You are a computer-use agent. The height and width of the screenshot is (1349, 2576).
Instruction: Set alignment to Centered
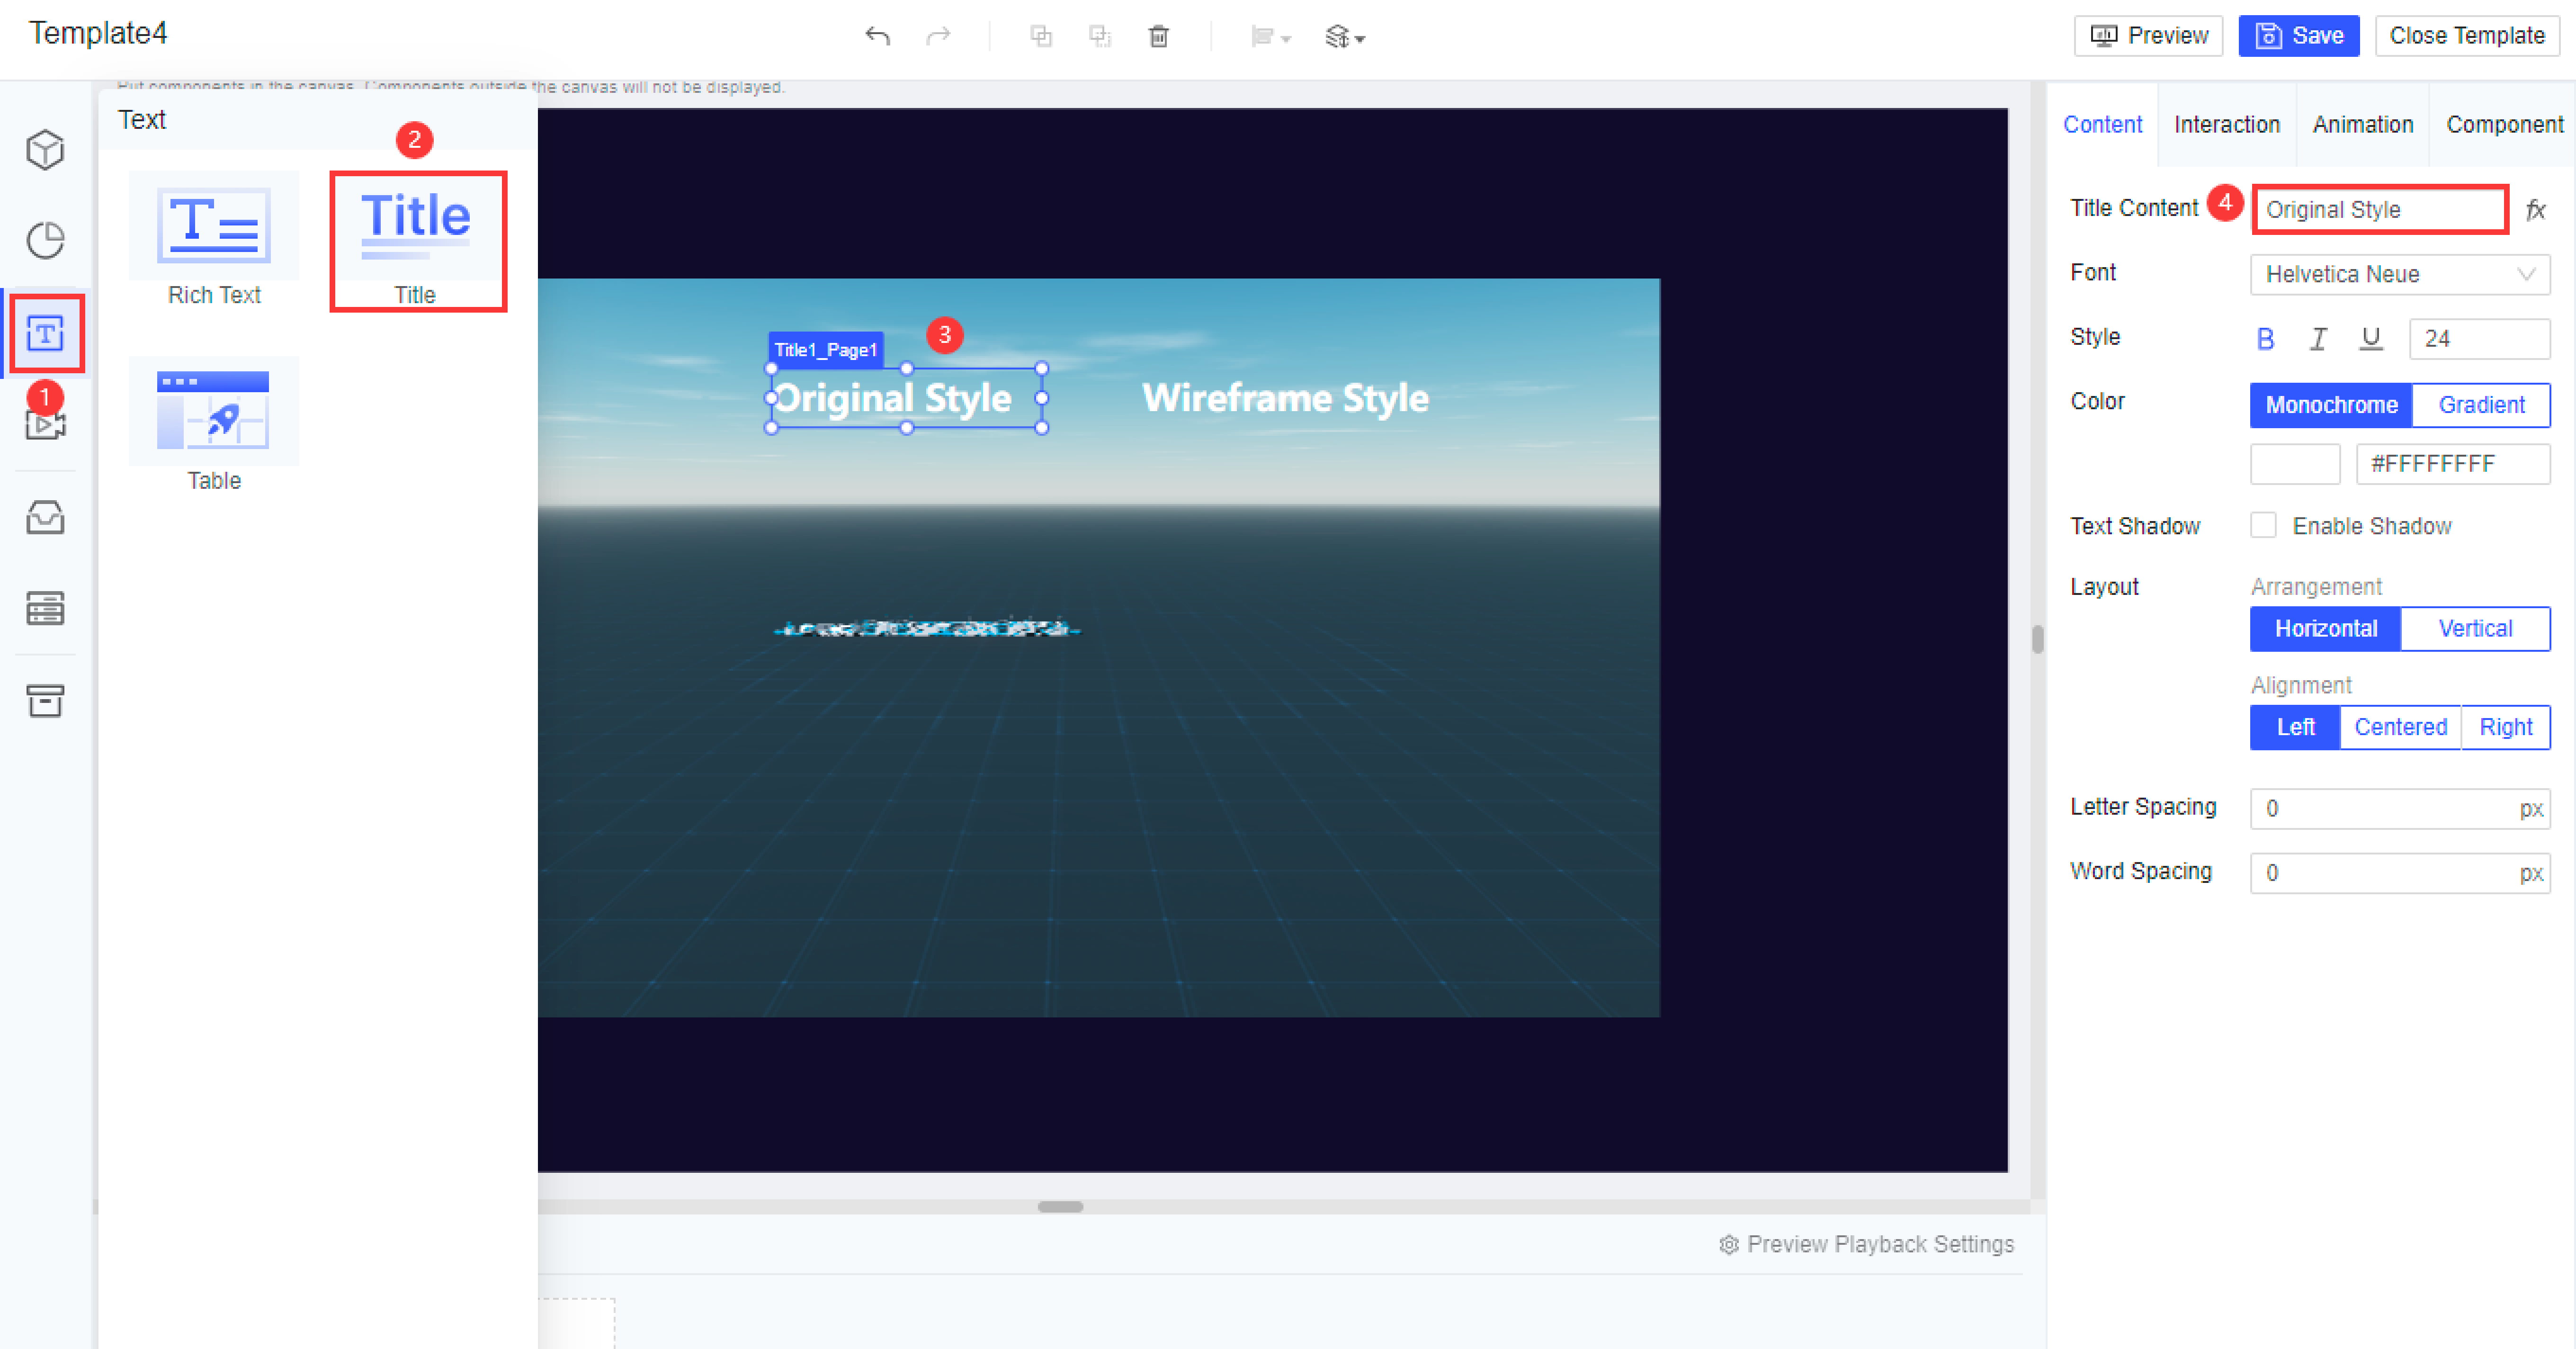[x=2400, y=727]
